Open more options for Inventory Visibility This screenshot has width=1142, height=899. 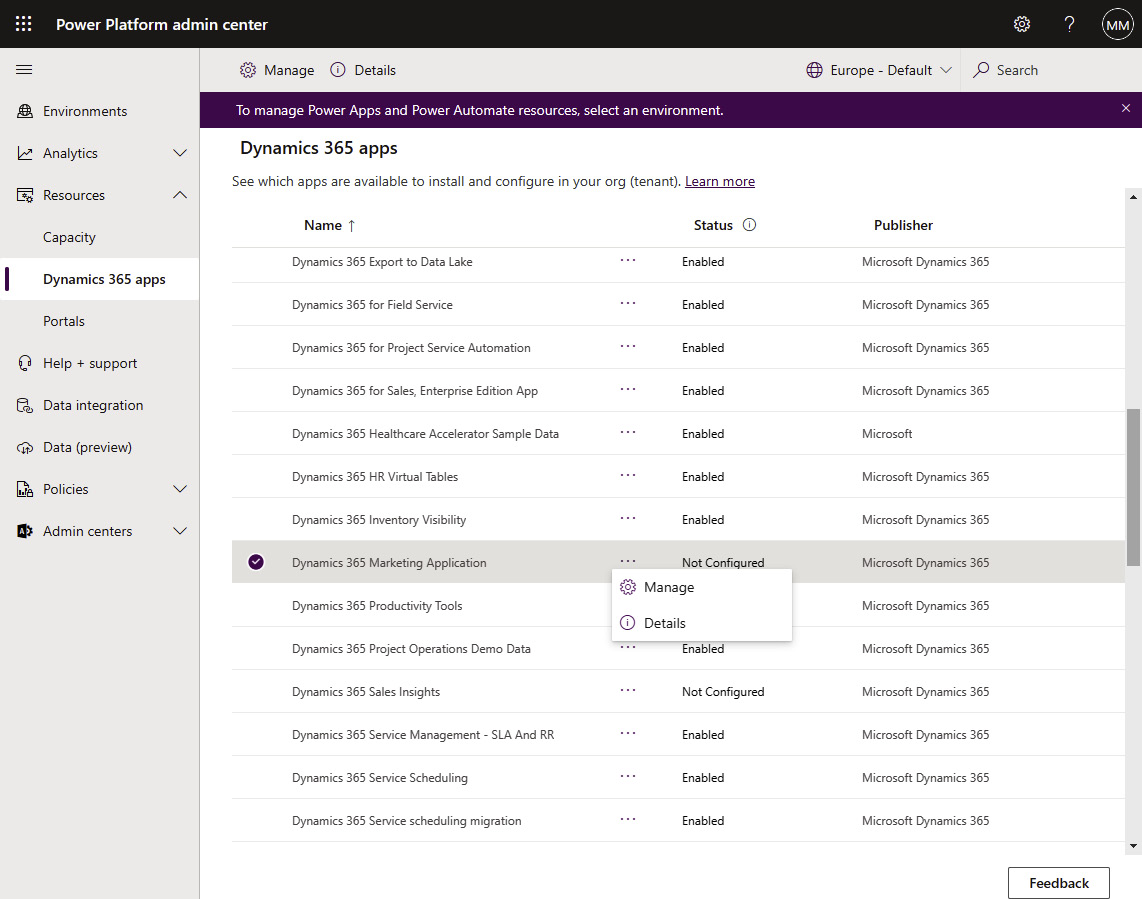click(628, 518)
